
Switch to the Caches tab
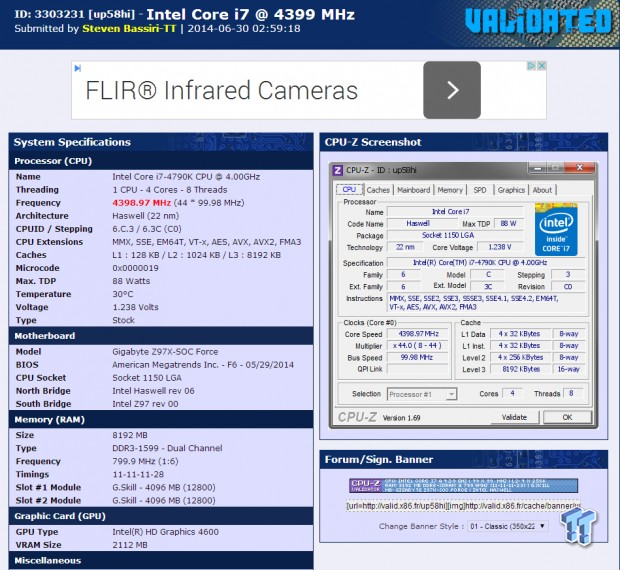(x=378, y=190)
